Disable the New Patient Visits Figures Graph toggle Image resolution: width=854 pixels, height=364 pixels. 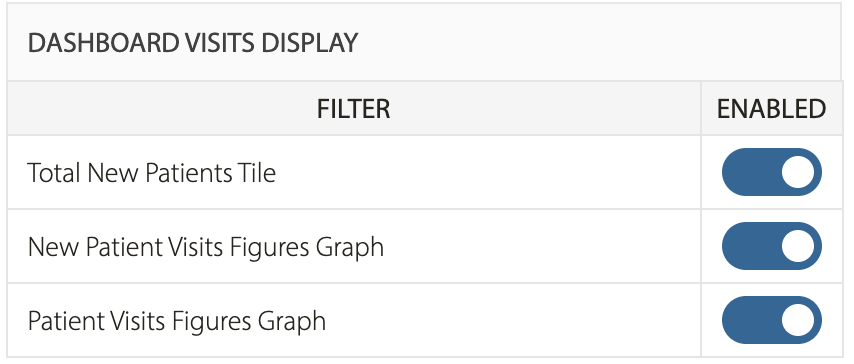coord(771,246)
